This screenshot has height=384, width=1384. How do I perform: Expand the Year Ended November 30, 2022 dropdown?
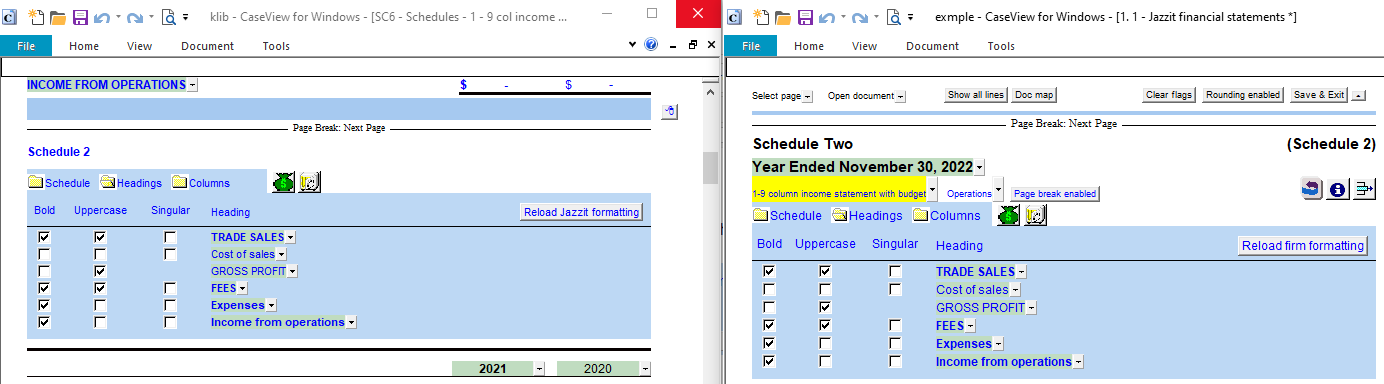(979, 167)
